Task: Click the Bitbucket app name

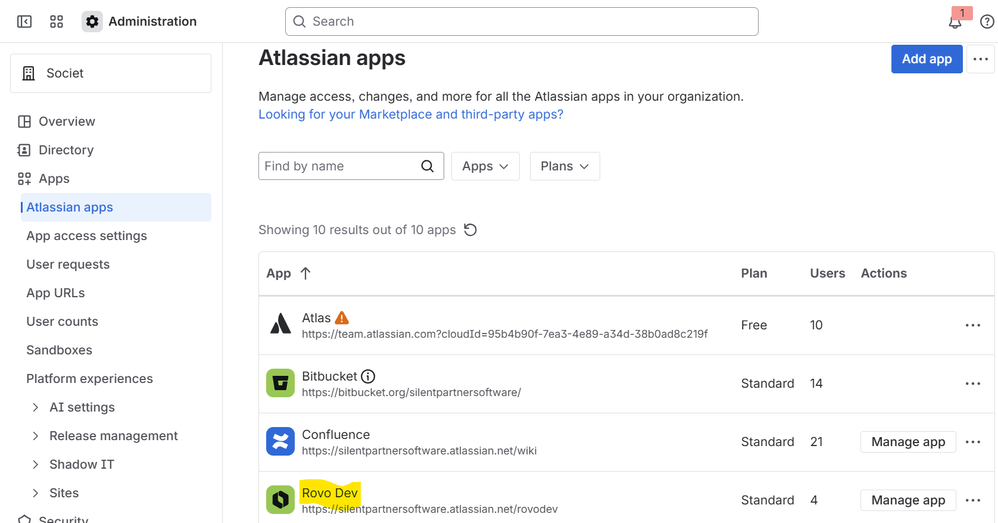Action: (x=330, y=376)
